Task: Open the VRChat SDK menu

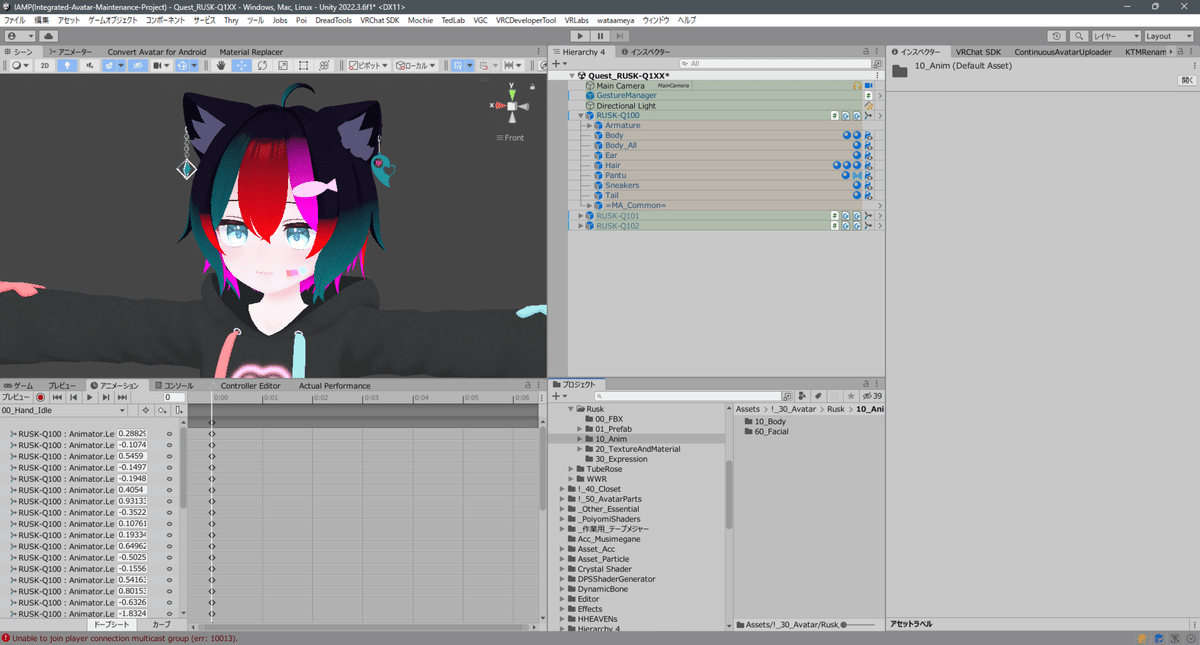Action: point(381,20)
